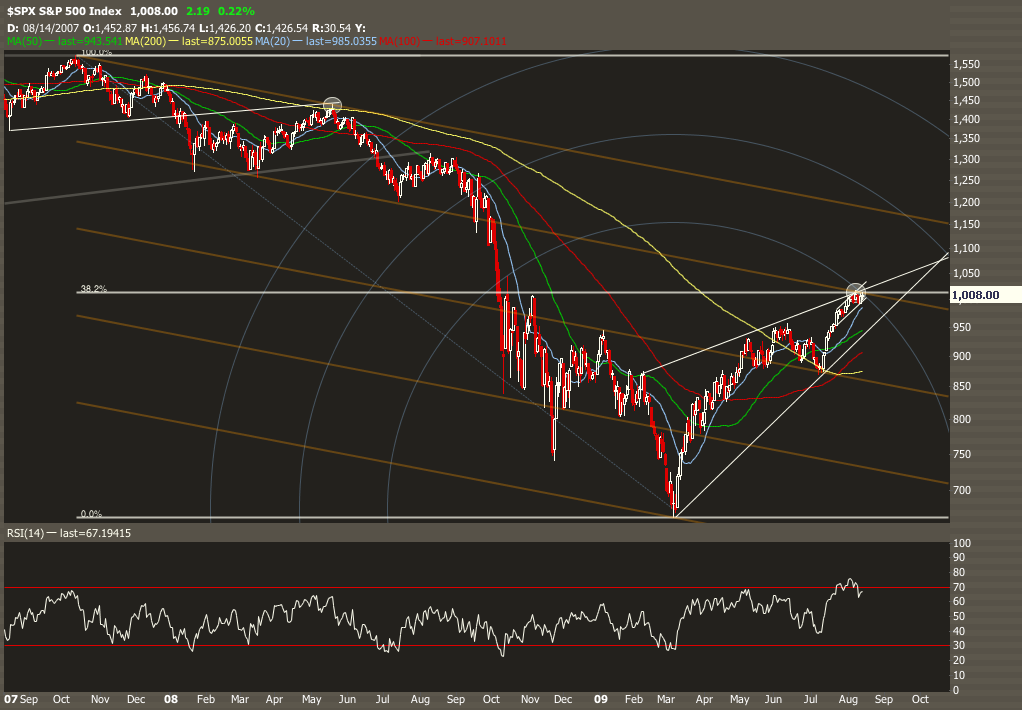1022x710 pixels.
Task: Click the 30 oversold level on RSI axis
Action: [959, 646]
